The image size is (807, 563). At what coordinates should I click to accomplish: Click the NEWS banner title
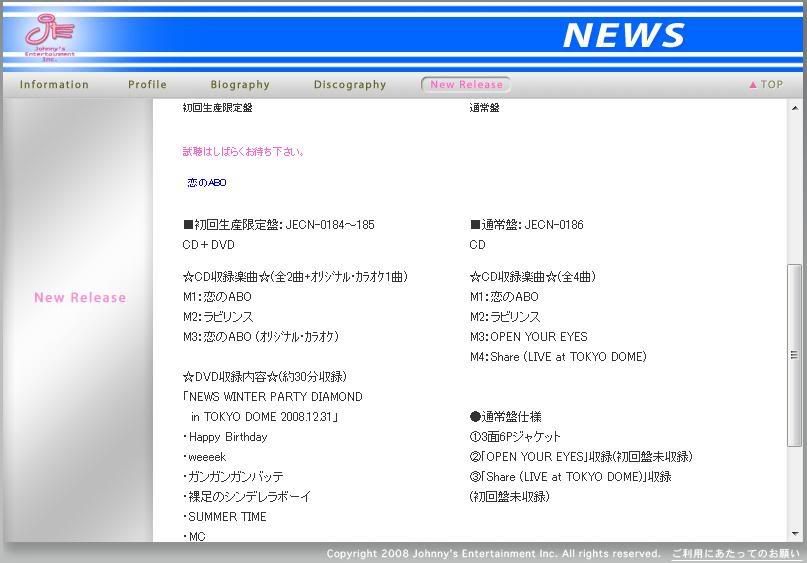(623, 35)
